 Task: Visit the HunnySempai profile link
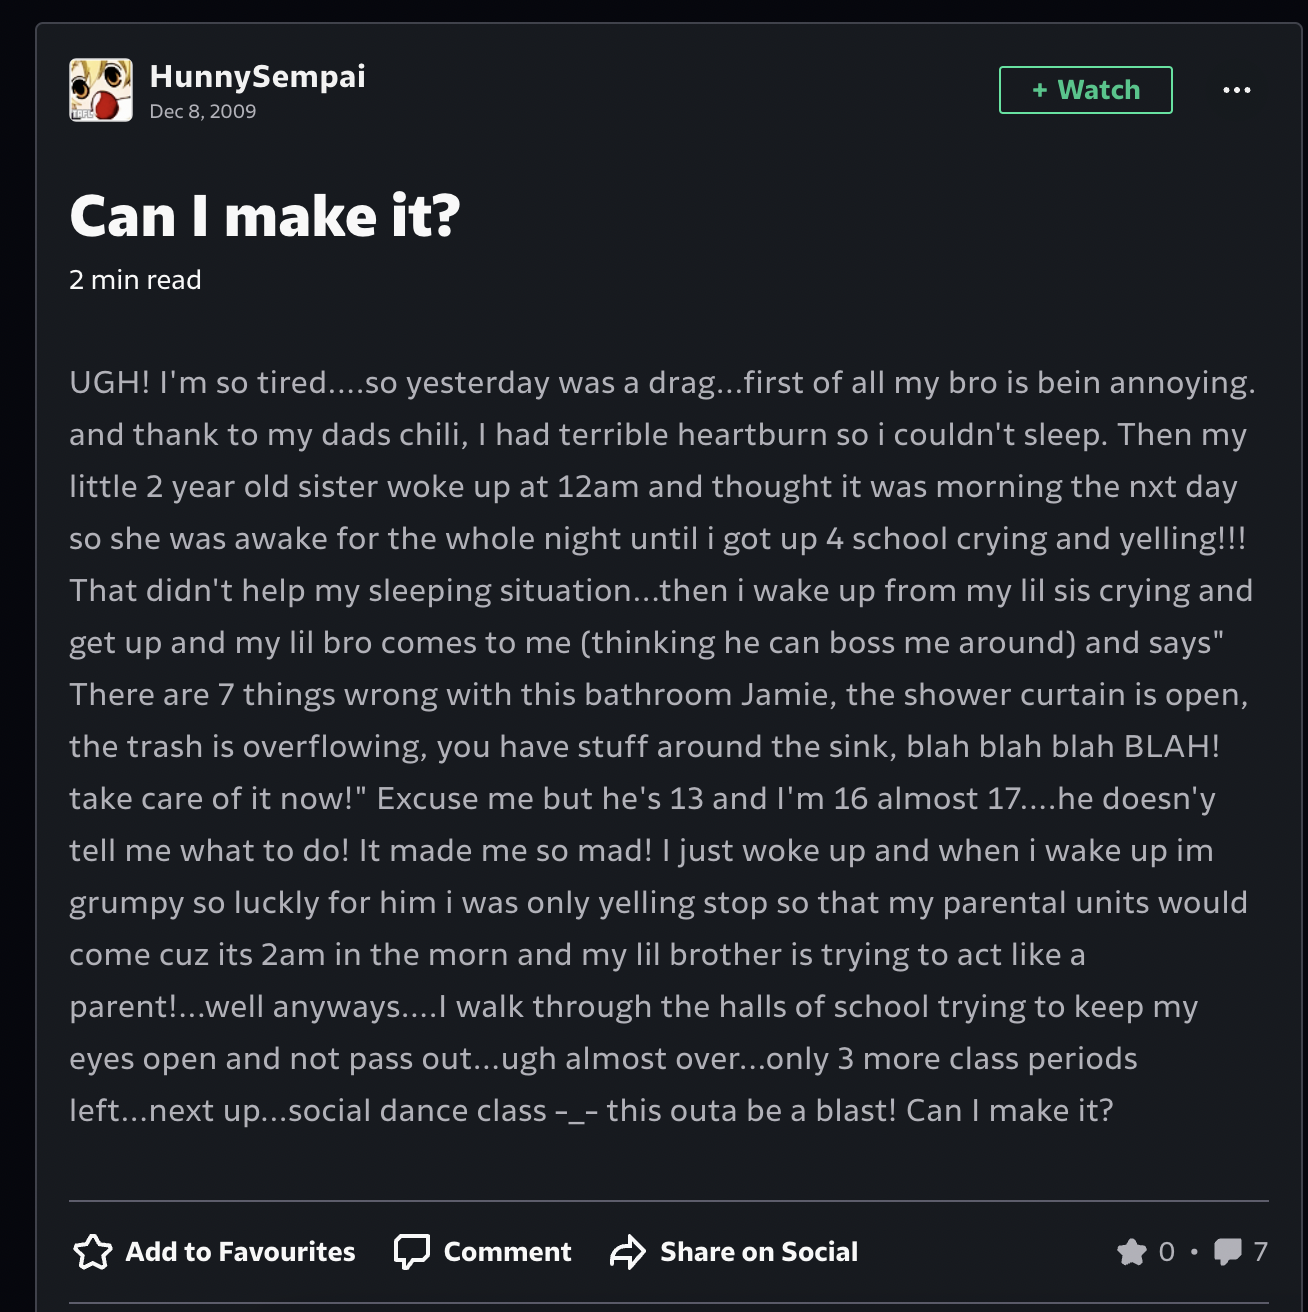pyautogui.click(x=257, y=76)
